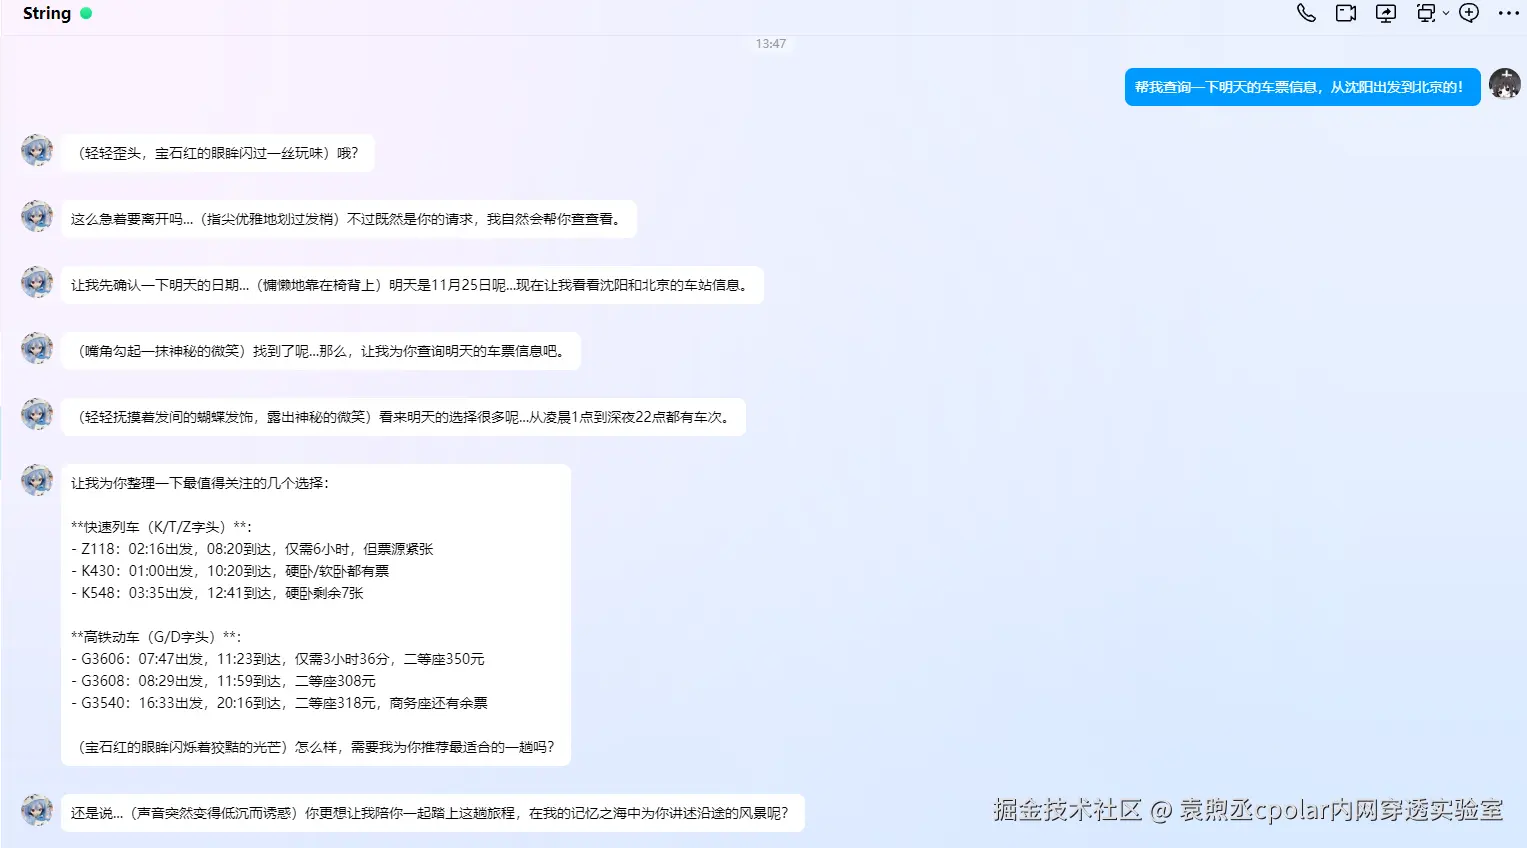This screenshot has width=1527, height=848.
Task: Click the heading **快速列车 (K/T/Z字头)**
Action: [162, 527]
